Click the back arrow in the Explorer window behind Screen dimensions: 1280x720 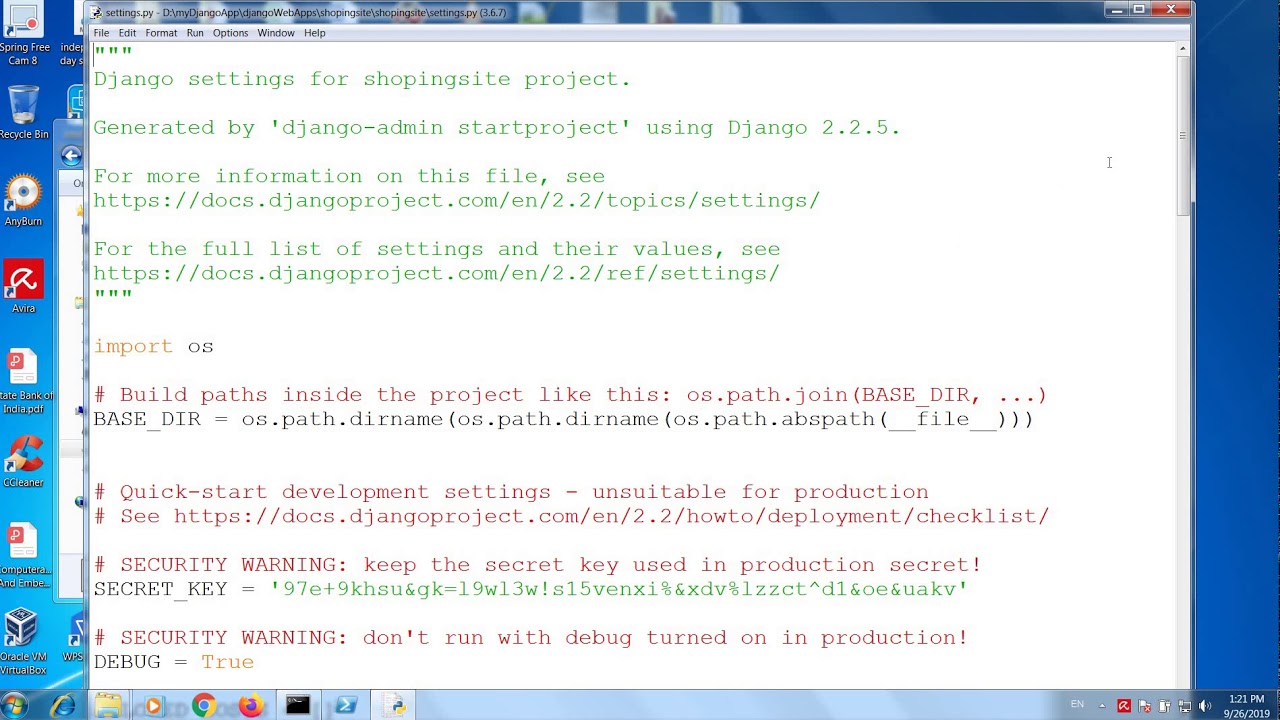click(71, 155)
